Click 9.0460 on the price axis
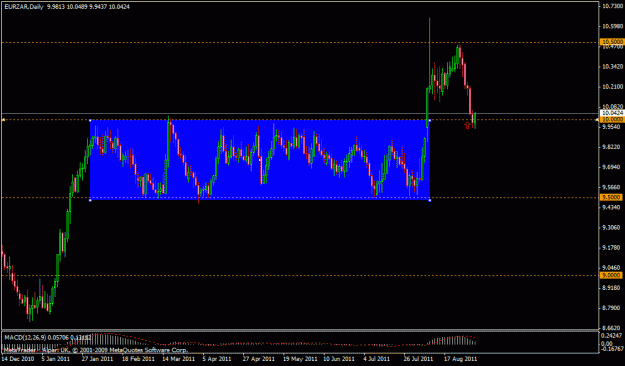 [x=612, y=268]
